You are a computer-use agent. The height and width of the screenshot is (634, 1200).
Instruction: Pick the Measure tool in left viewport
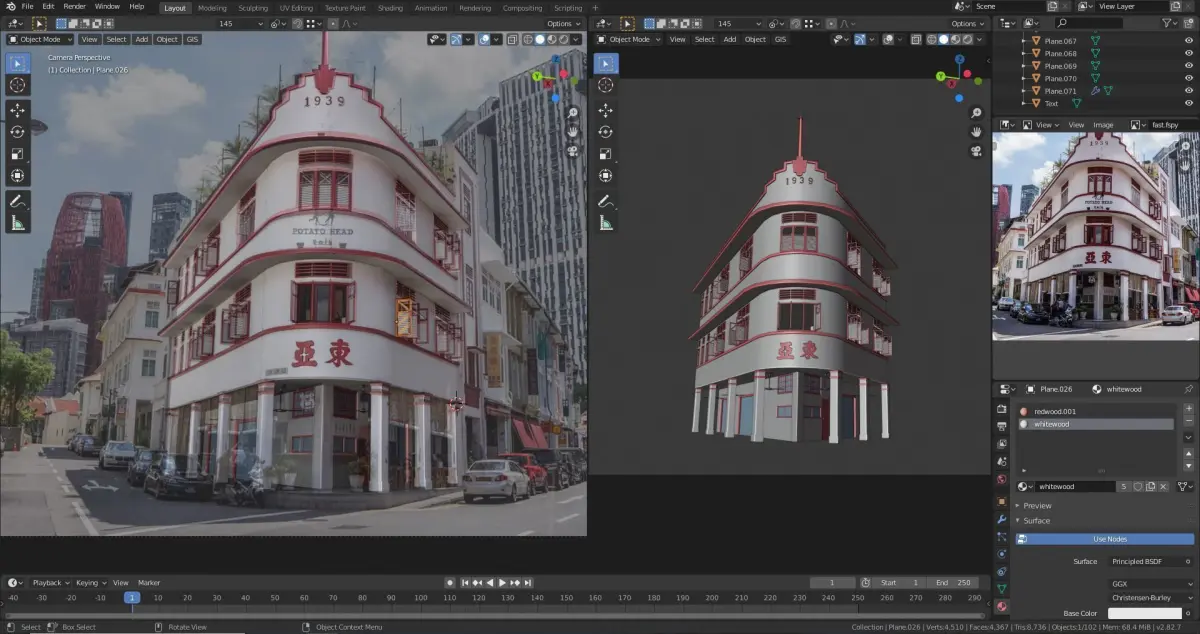coord(17,223)
